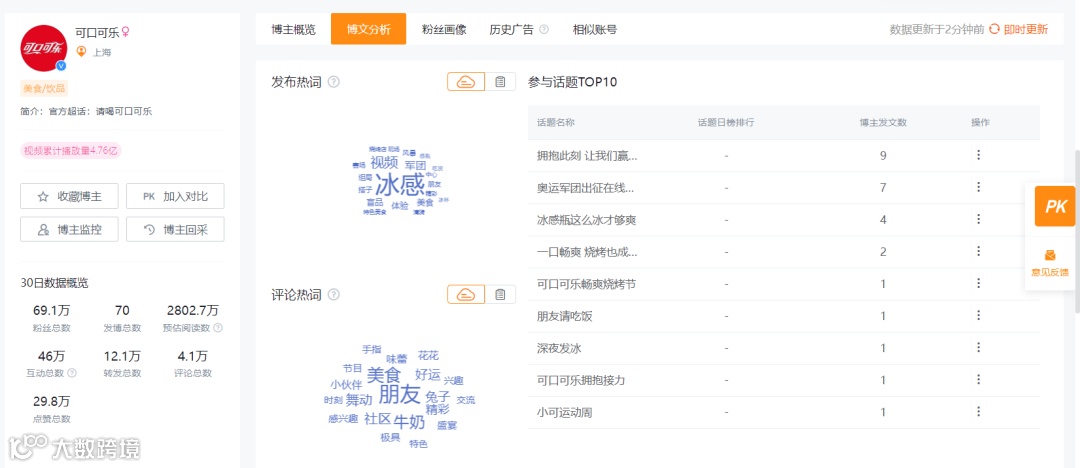Open the 历史广告 tab

511,30
